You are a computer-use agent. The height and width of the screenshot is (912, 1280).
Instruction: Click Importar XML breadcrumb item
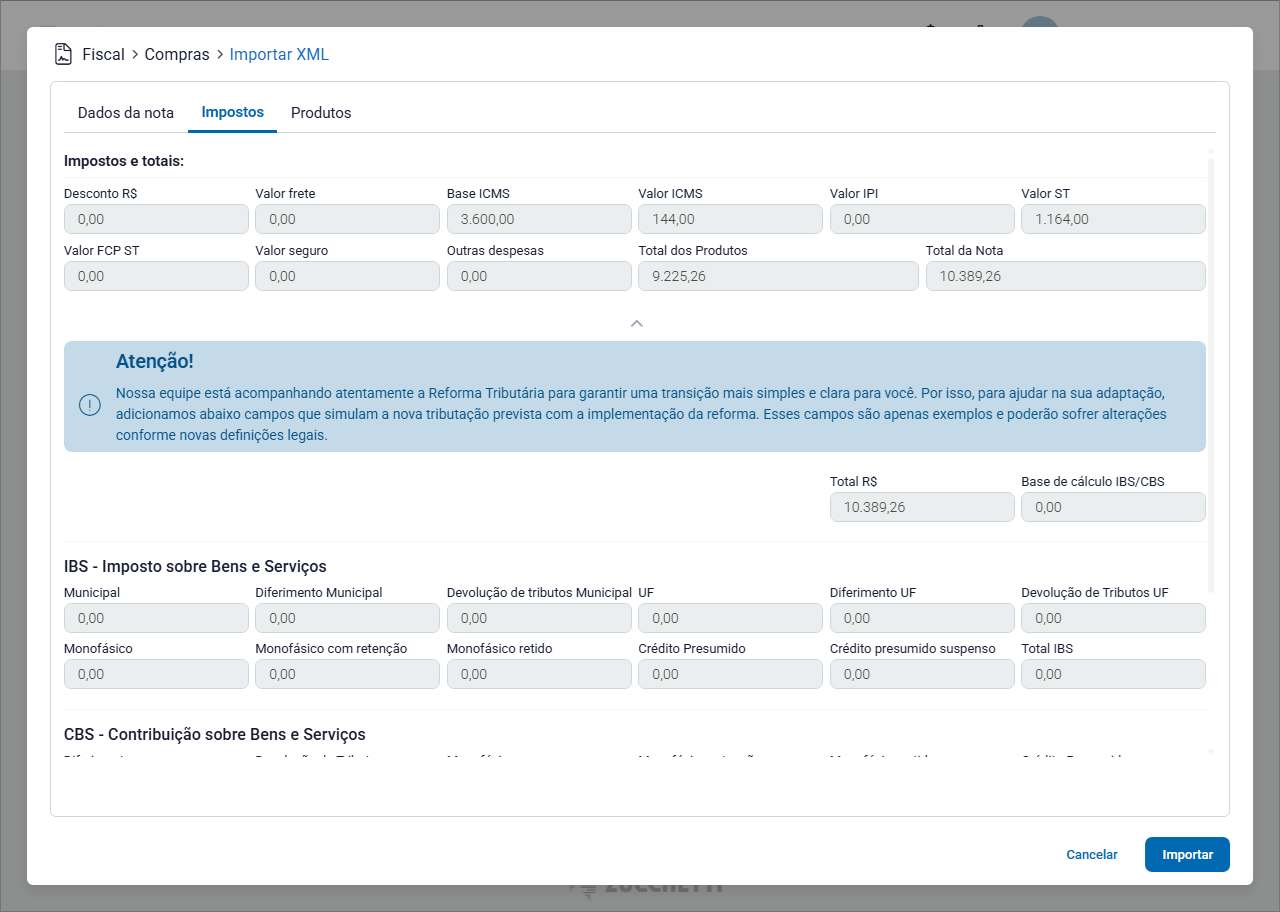[x=279, y=55]
